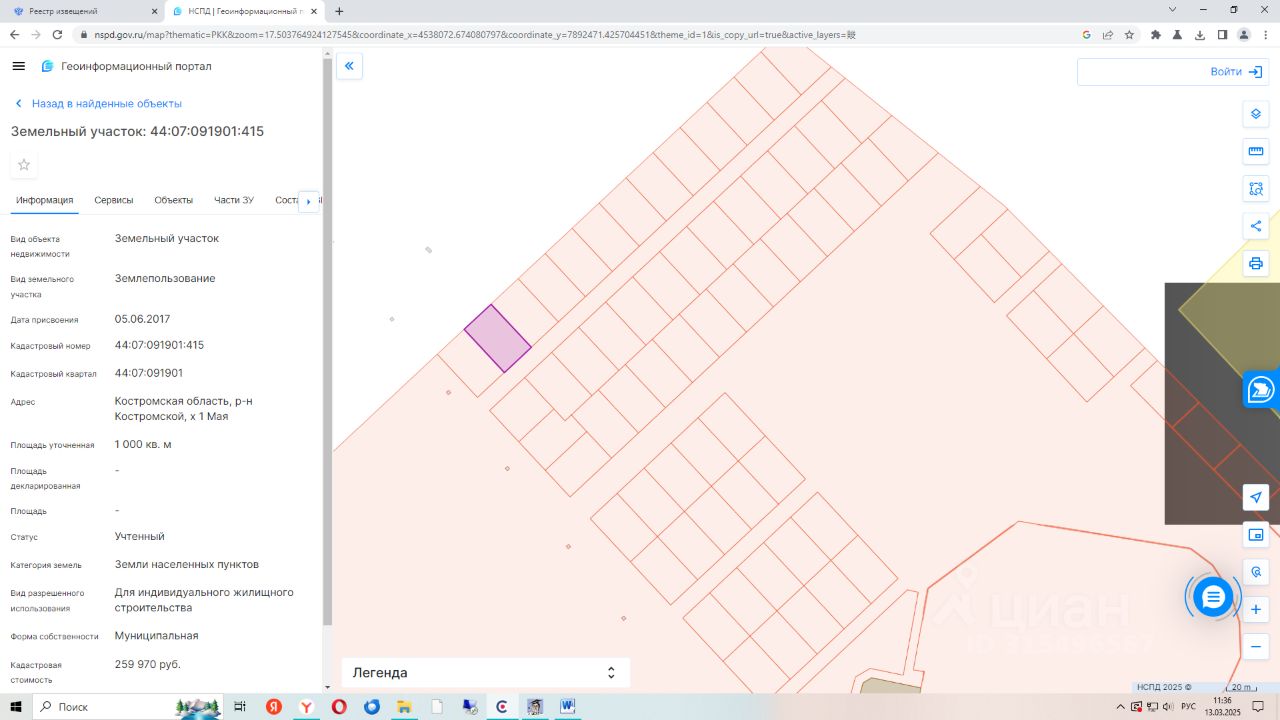Share the map via share icon
Image resolution: width=1280 pixels, height=720 pixels.
(x=1256, y=226)
